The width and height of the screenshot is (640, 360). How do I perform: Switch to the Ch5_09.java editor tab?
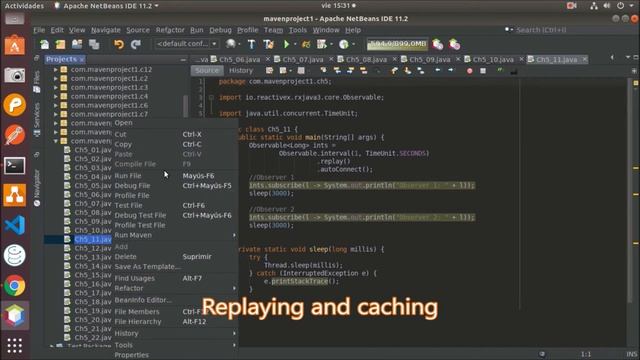pos(430,60)
